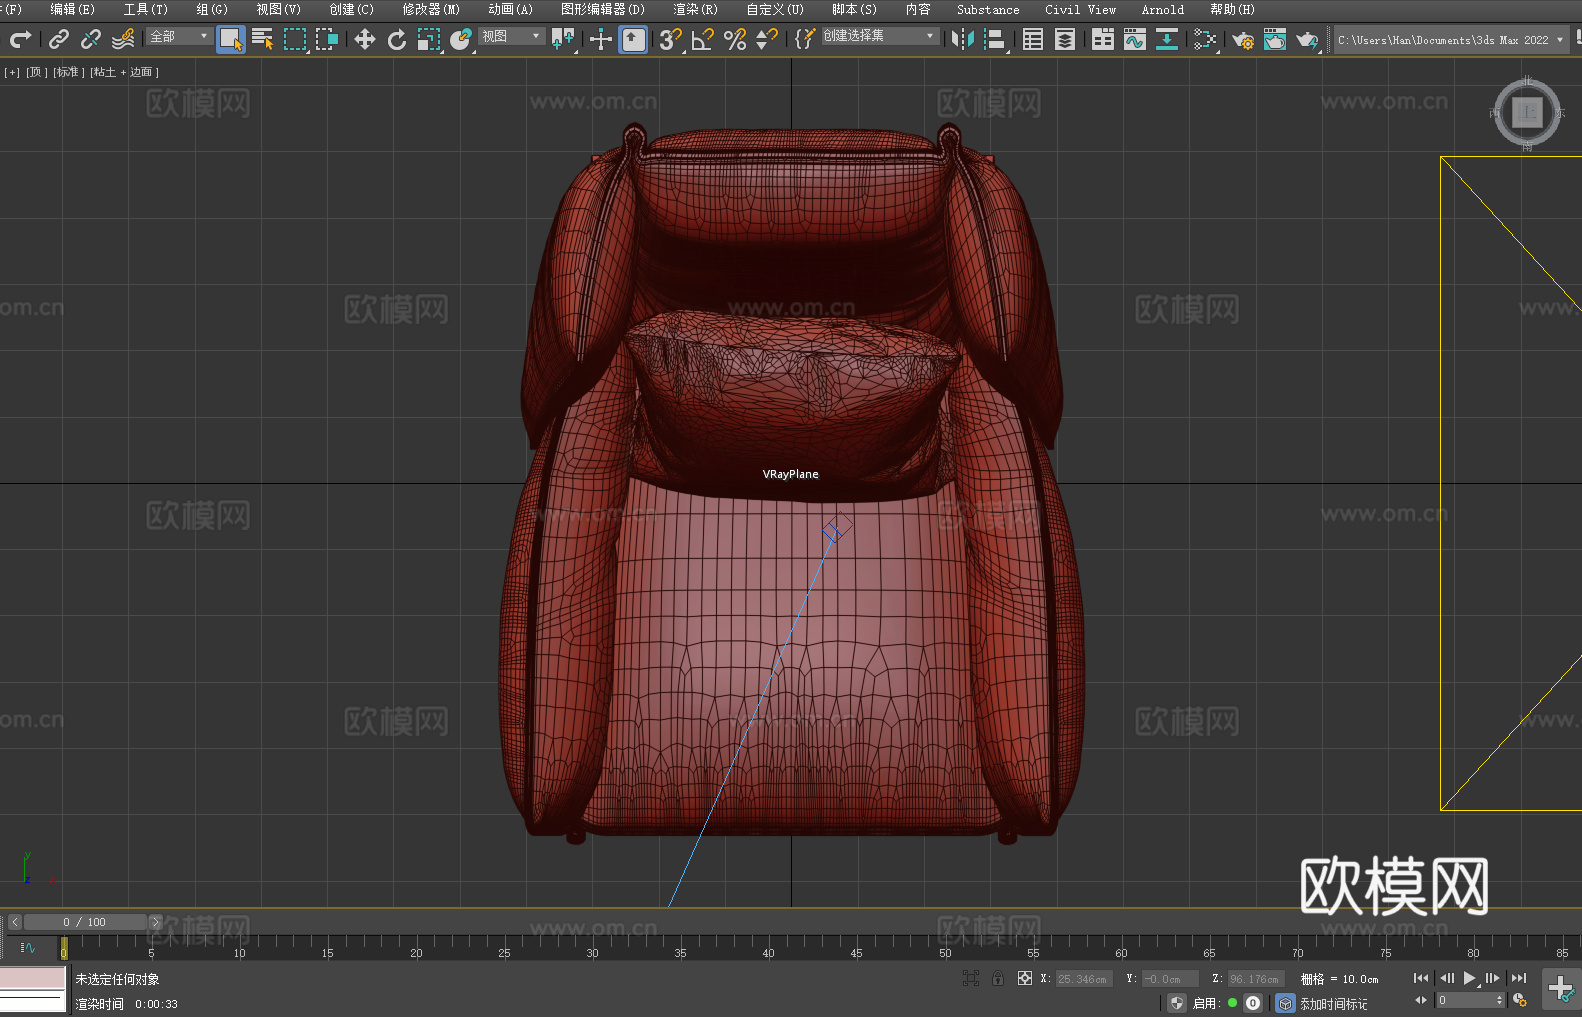1582x1017 pixels.
Task: Click the Align tool icon
Action: coord(995,39)
